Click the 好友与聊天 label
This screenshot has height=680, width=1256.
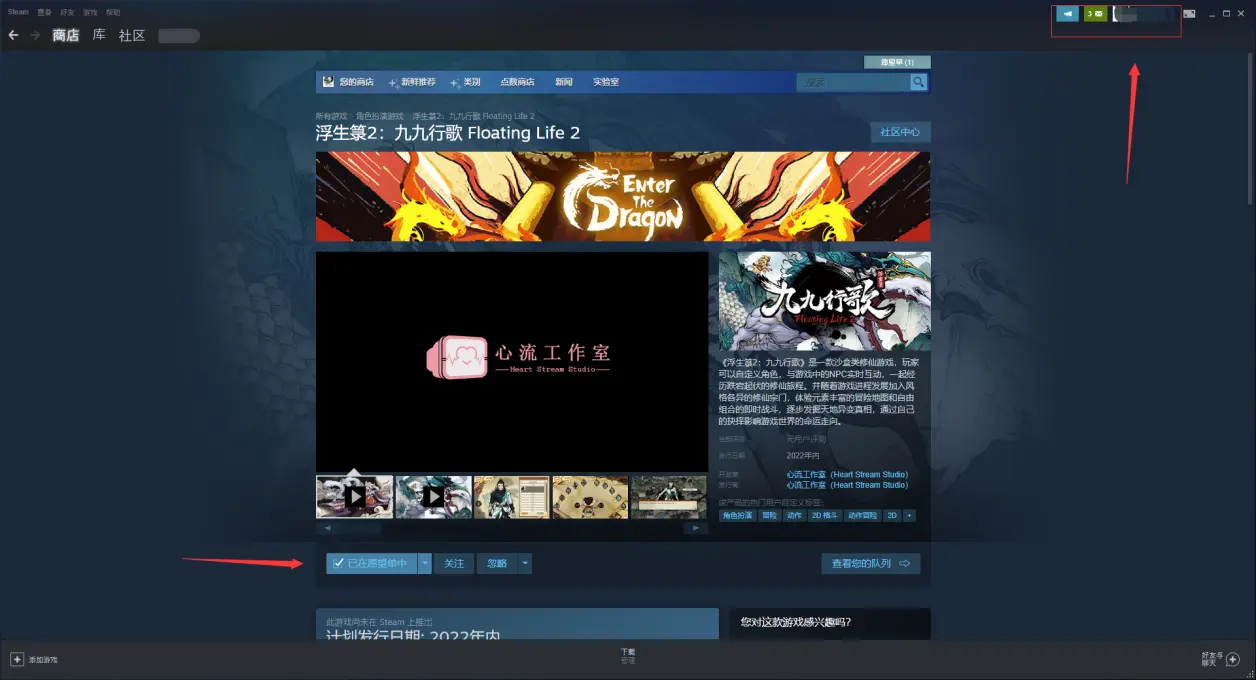coord(1211,660)
